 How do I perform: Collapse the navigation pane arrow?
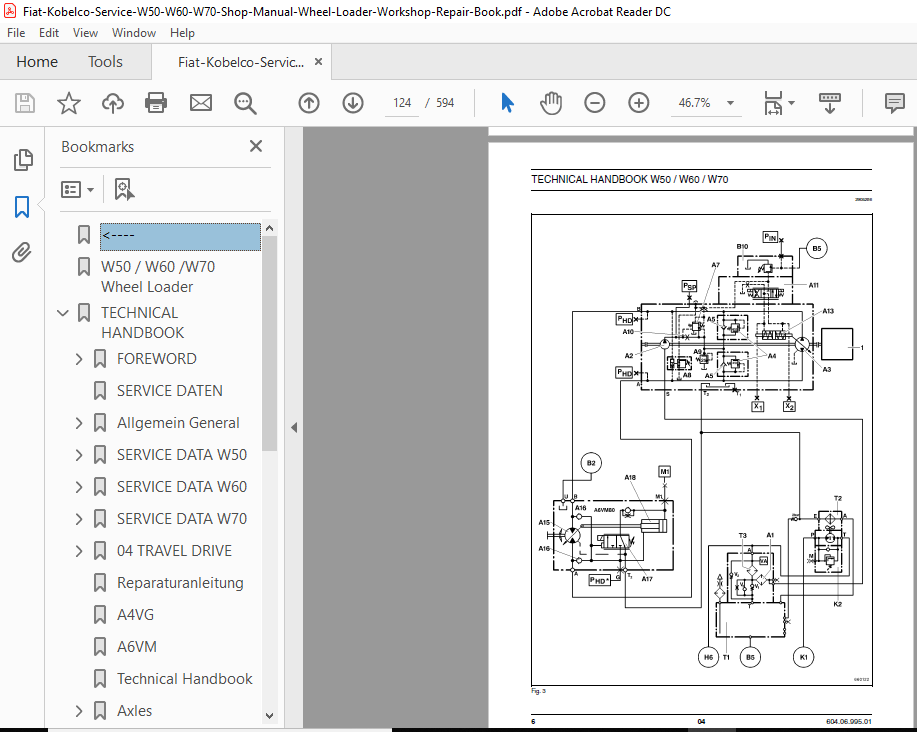294,427
